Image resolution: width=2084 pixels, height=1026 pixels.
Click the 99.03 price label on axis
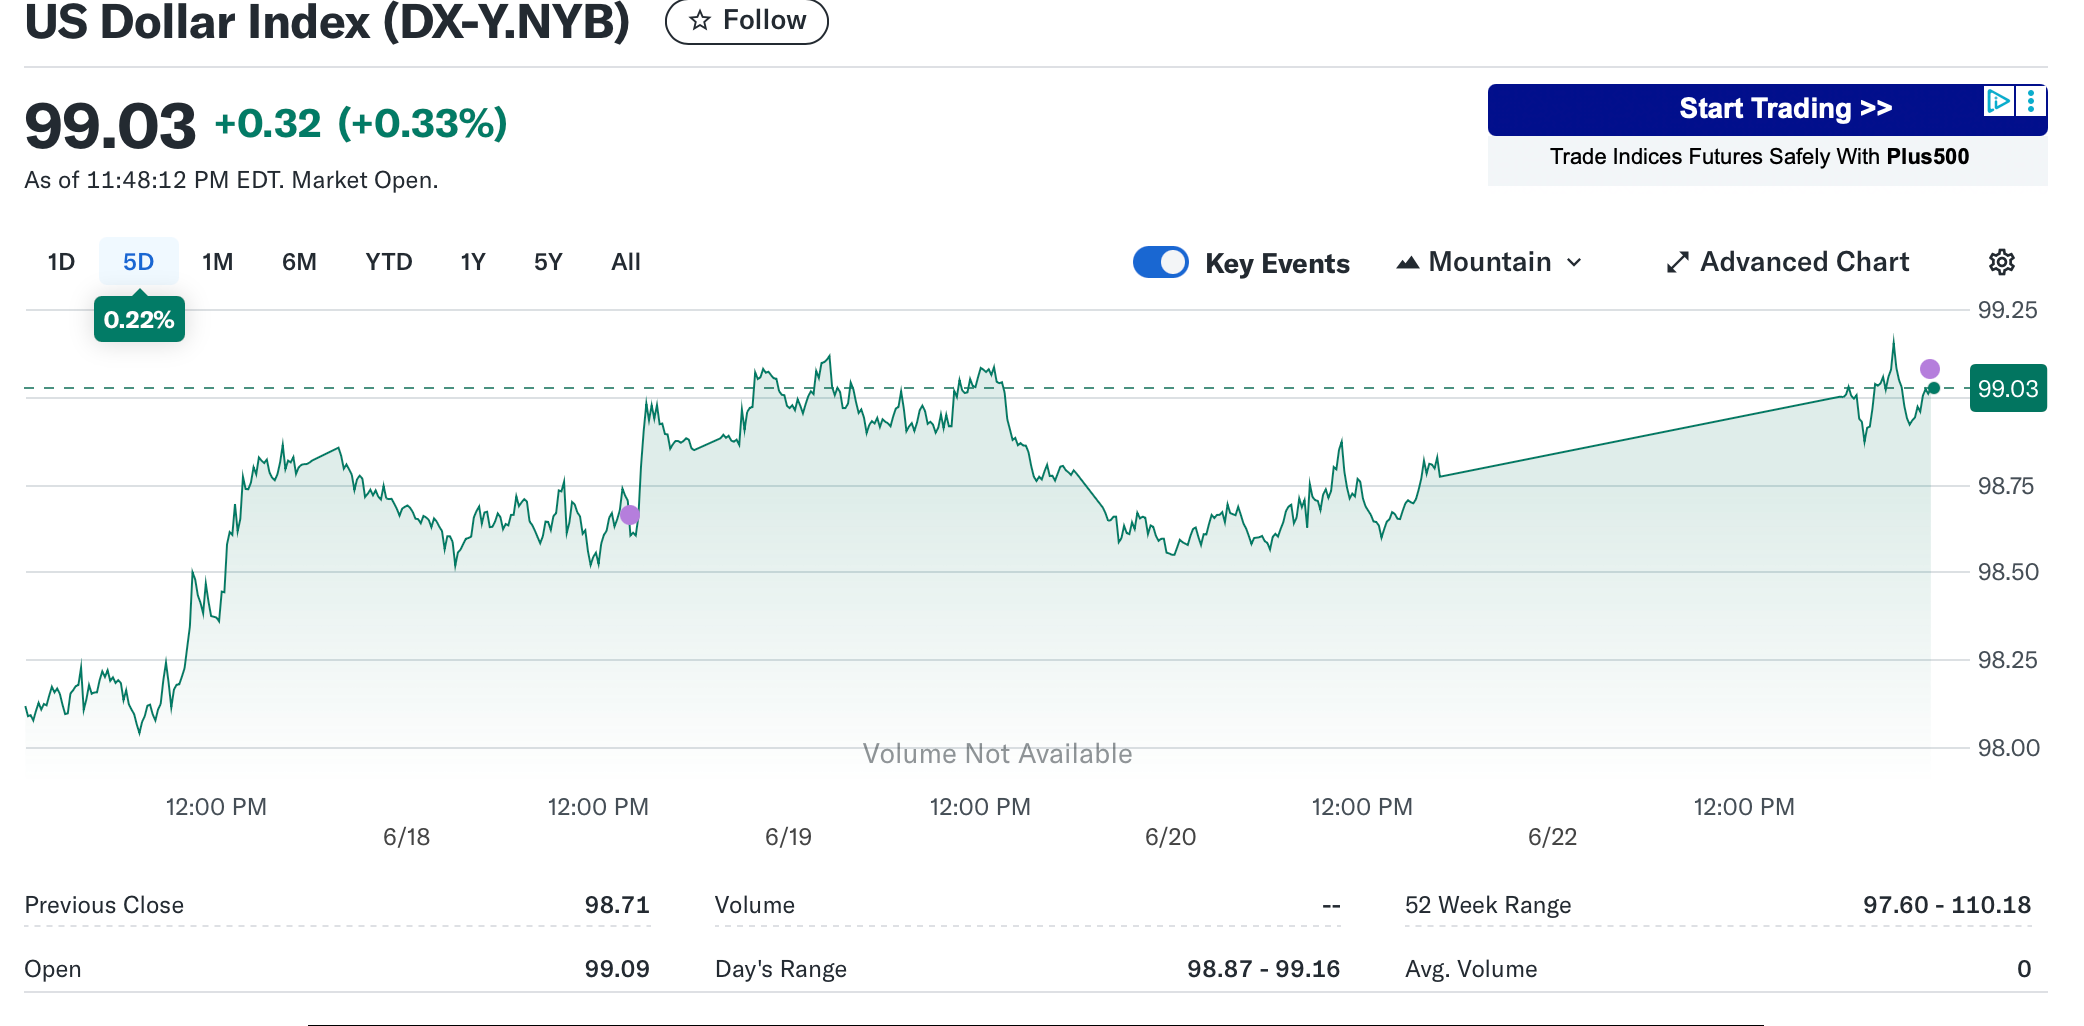(x=2008, y=388)
